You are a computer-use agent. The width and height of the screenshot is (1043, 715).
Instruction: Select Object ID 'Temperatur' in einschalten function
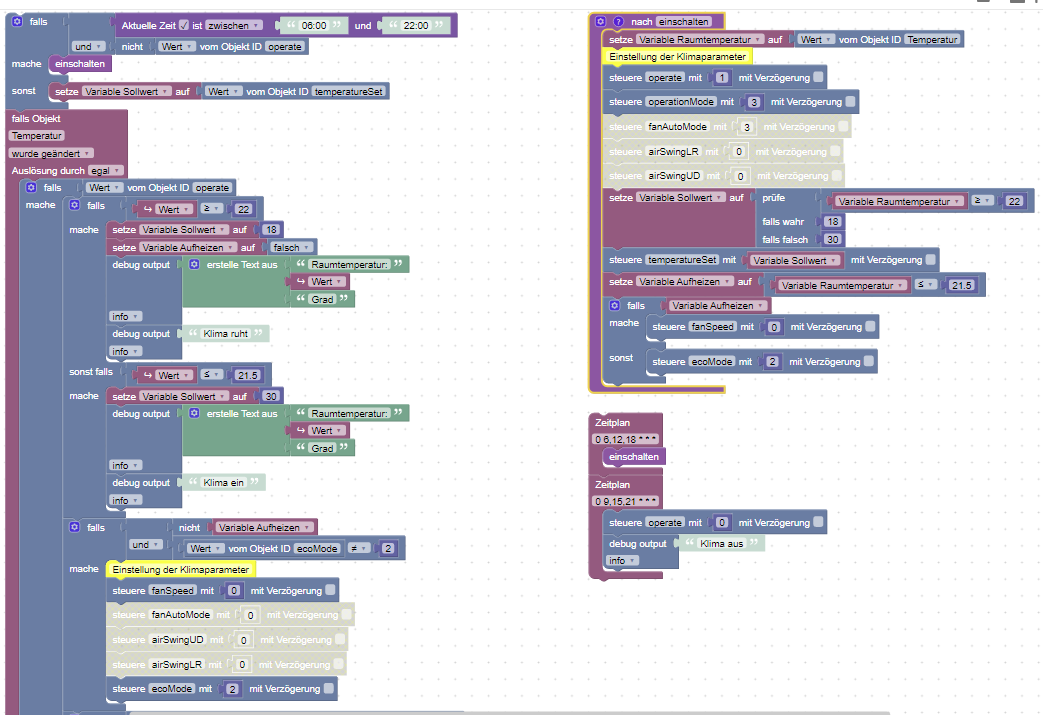(x=932, y=39)
